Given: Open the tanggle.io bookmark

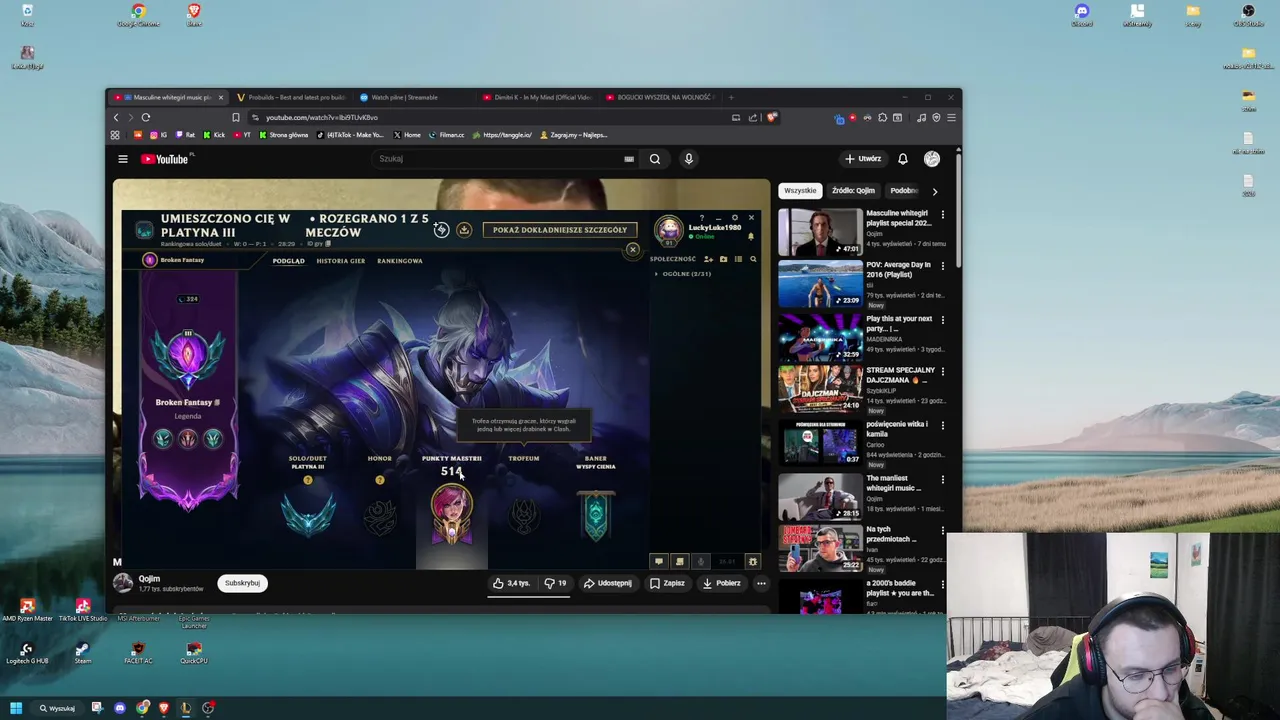Looking at the screenshot, I should tap(503, 135).
